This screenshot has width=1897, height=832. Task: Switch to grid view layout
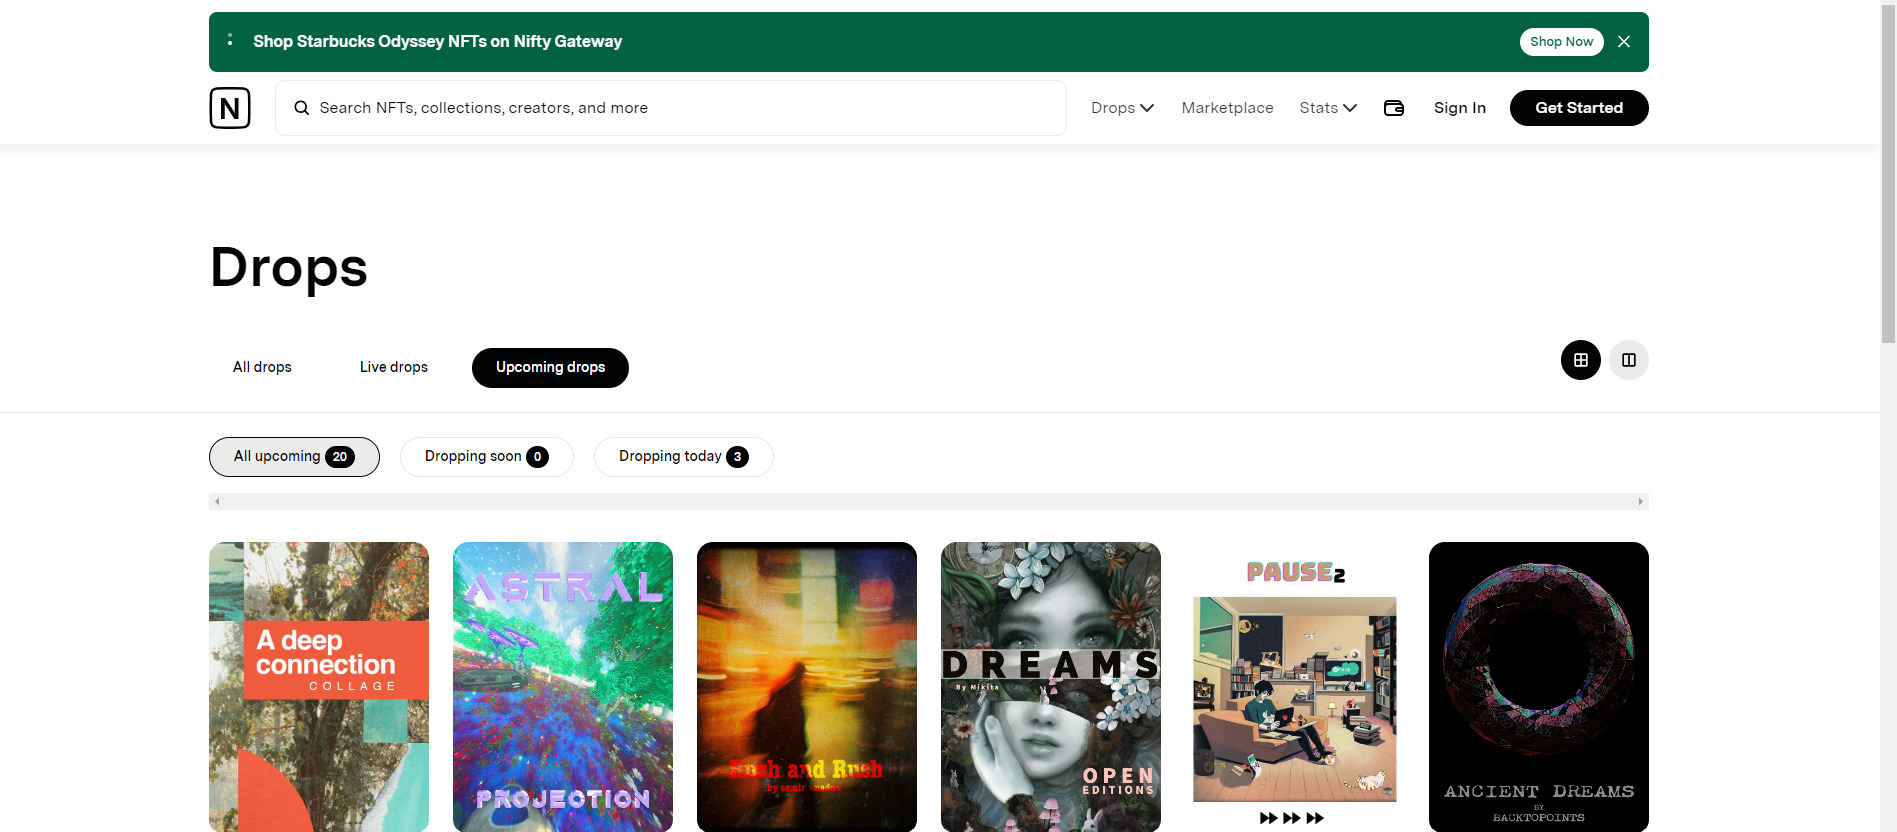1580,360
